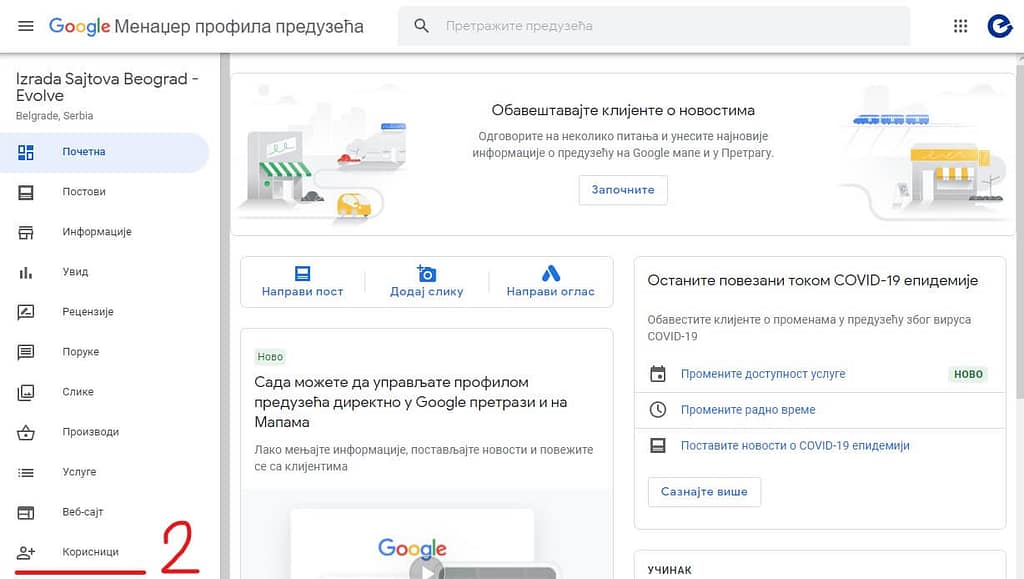Click the Корисници add-person icon
This screenshot has height=579, width=1024.
click(x=26, y=552)
